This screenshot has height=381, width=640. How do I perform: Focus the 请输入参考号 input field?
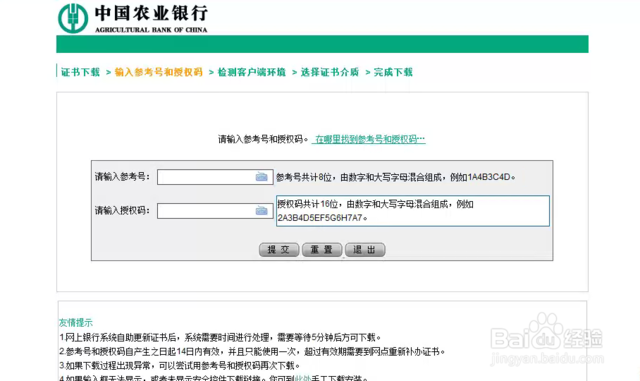(x=215, y=177)
